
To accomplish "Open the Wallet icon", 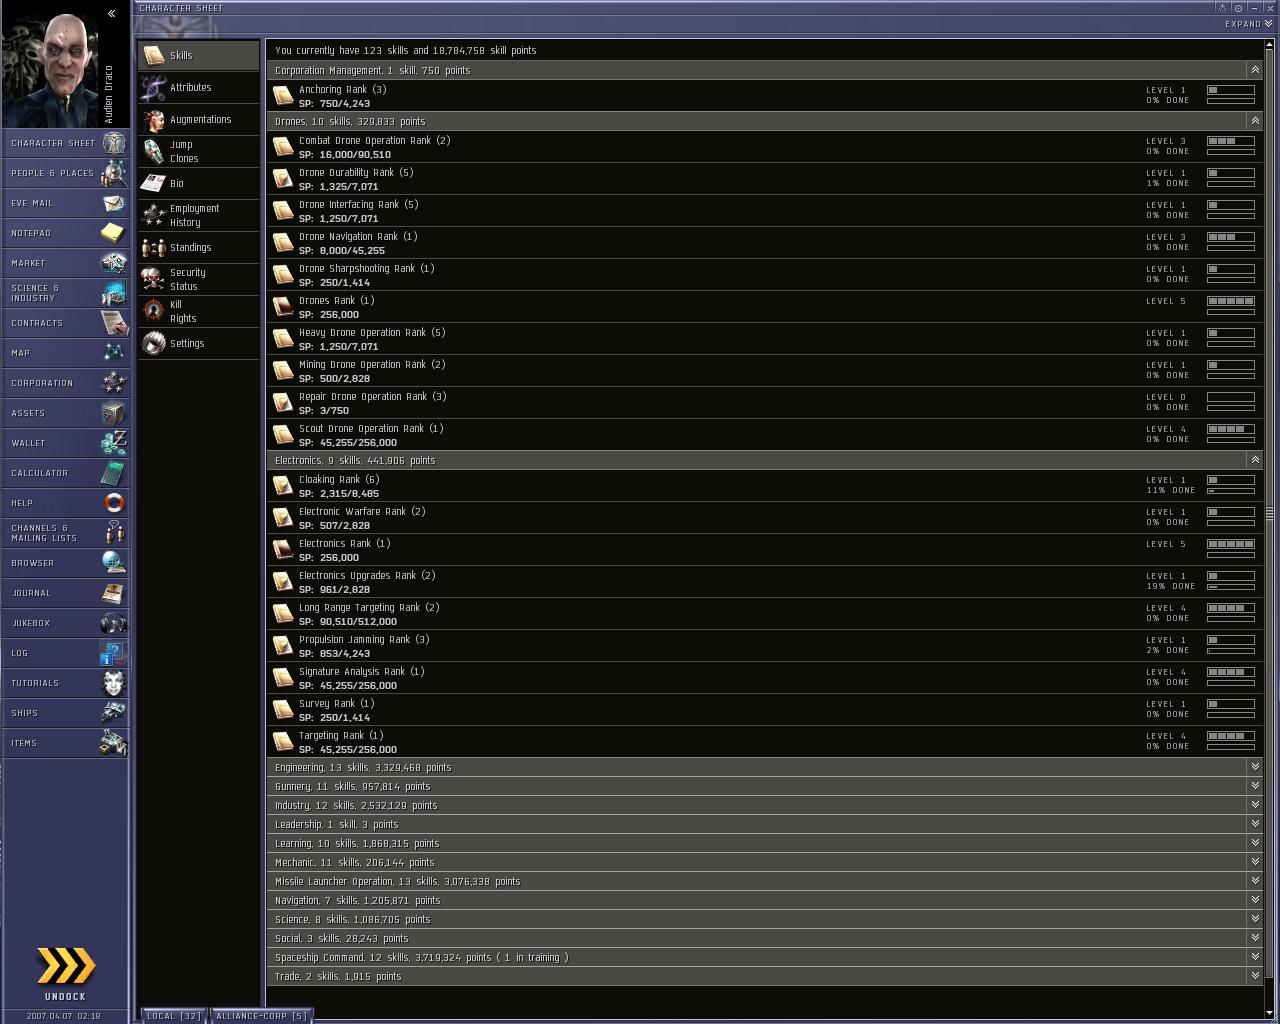I will [114, 443].
